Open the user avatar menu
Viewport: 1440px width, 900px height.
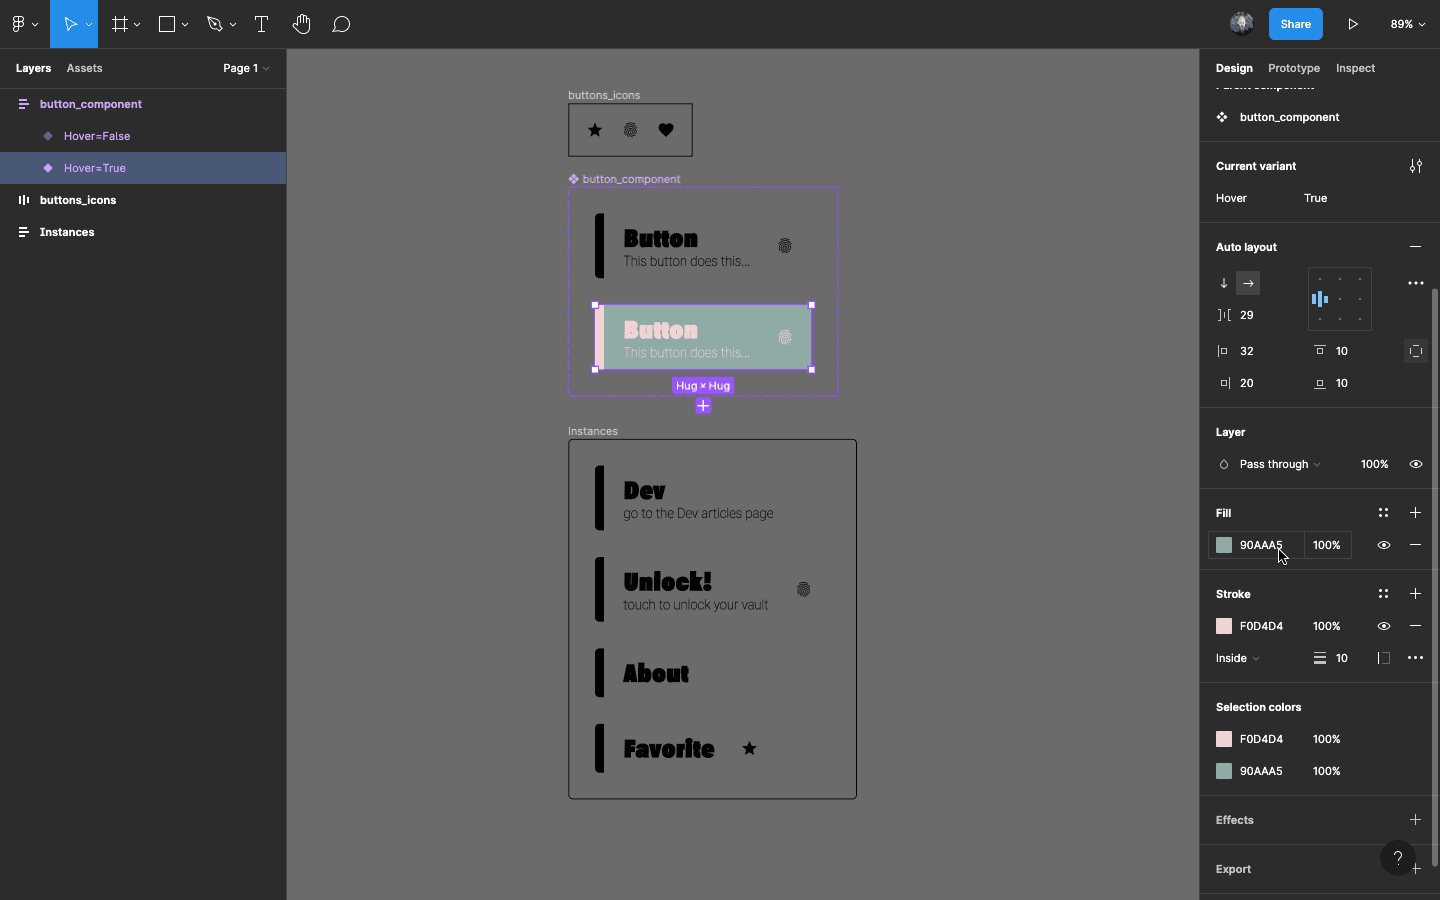tap(1242, 24)
